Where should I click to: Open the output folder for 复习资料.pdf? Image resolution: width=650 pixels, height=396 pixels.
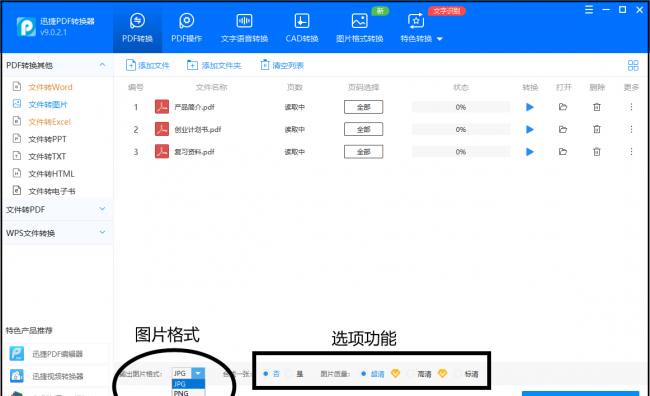pyautogui.click(x=563, y=152)
